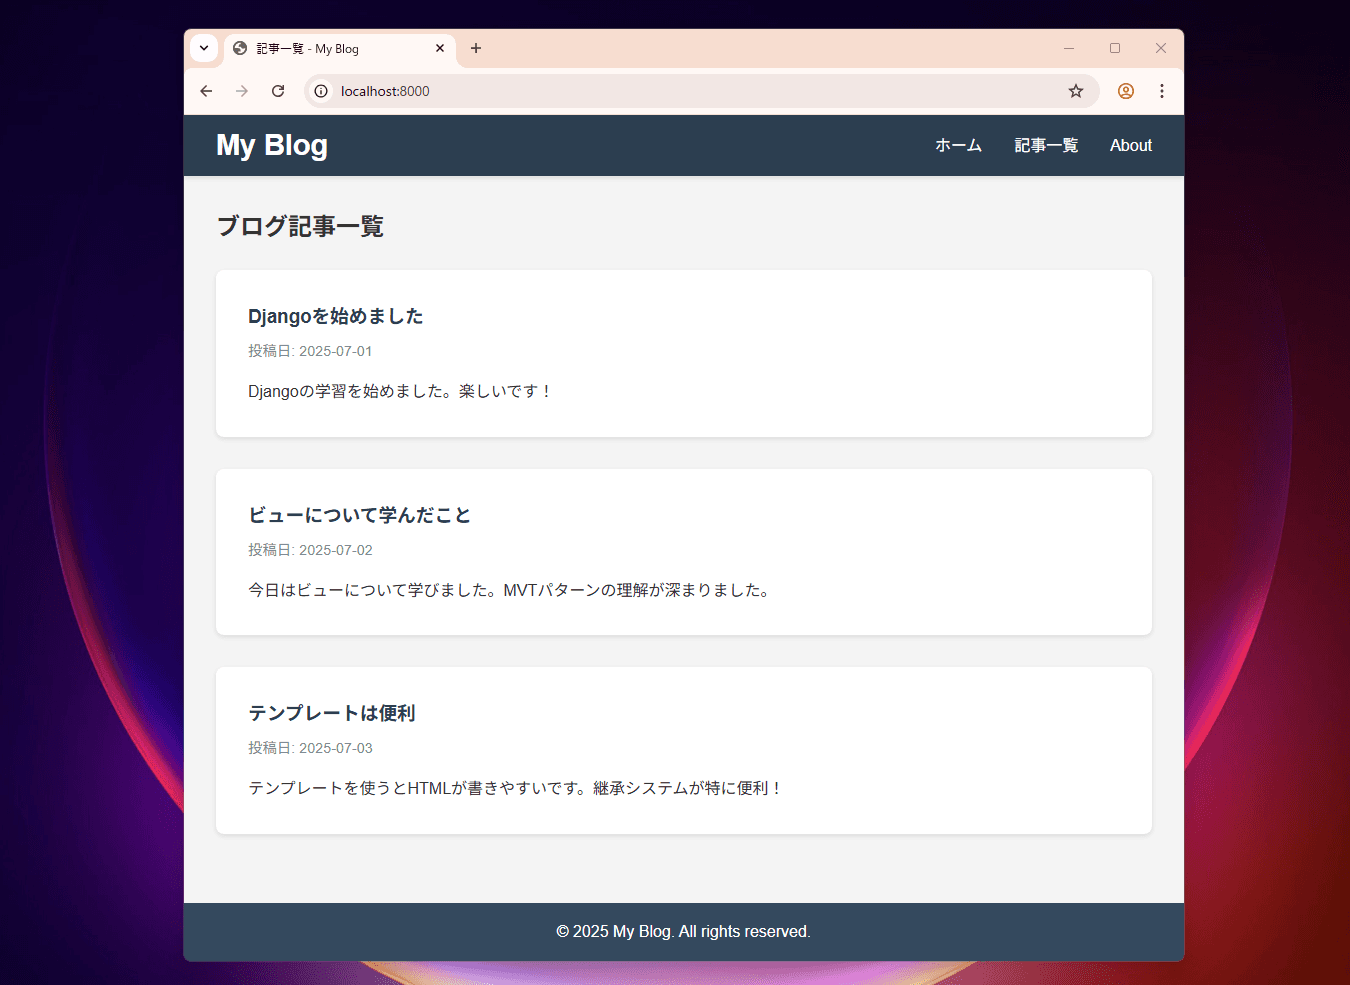Open the site information icon in address bar

pyautogui.click(x=320, y=91)
